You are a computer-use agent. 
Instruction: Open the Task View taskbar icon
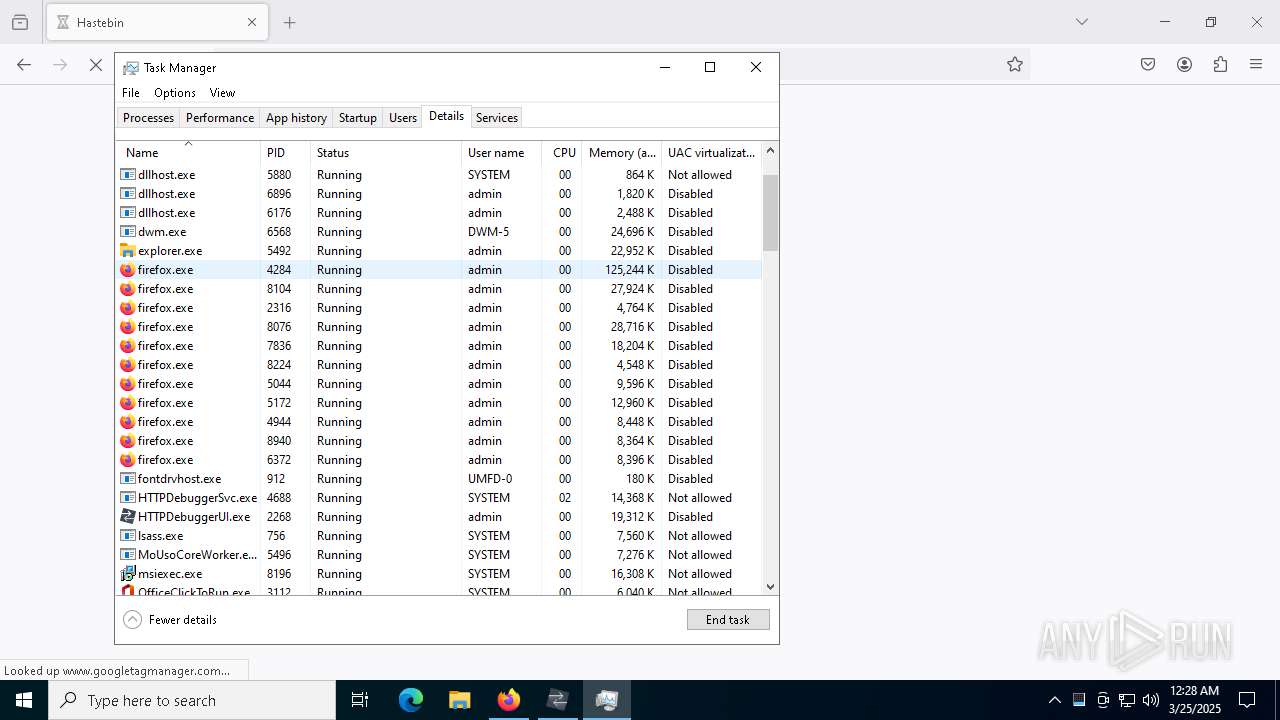click(360, 700)
